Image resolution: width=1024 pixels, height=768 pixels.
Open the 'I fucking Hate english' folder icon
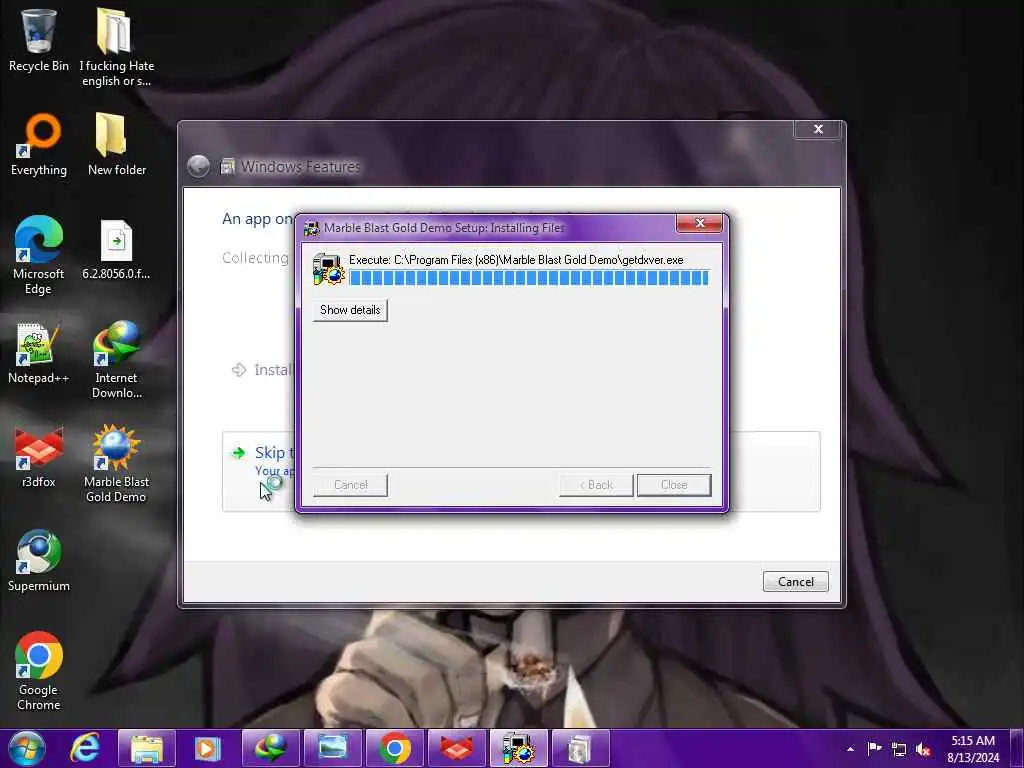[116, 47]
